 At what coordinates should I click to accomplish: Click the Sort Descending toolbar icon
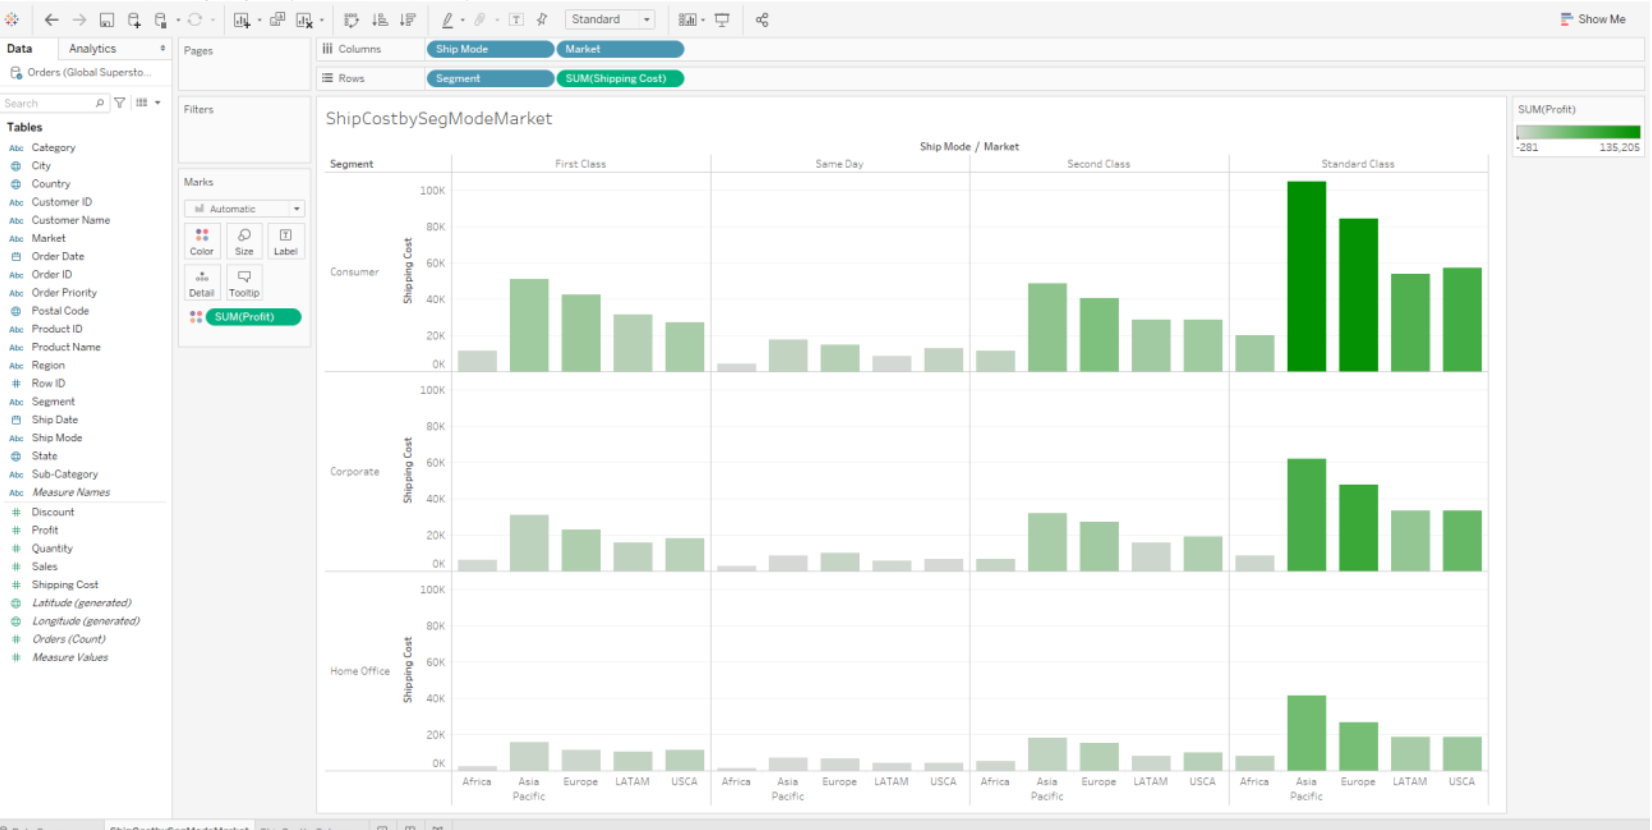408,20
